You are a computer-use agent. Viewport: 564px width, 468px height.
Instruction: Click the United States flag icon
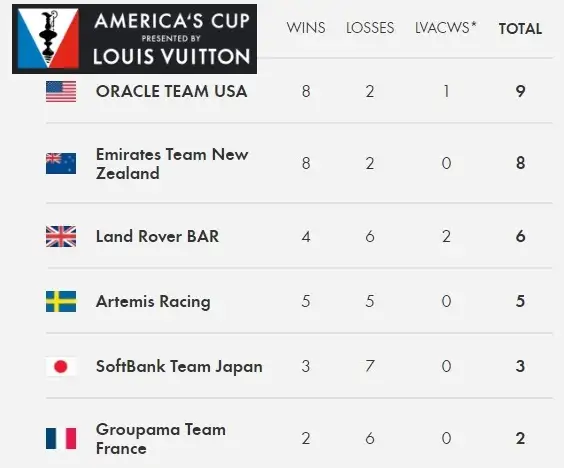(x=61, y=91)
